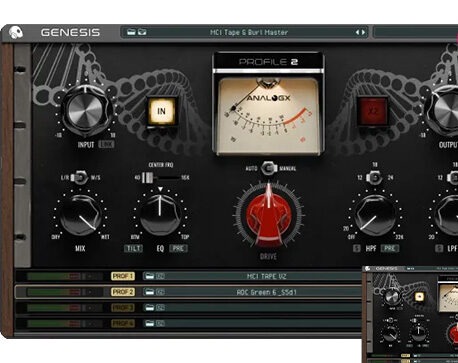Flip the AUTO/MANUAL drive switch
Viewport: 458px width, 363px height.
click(269, 168)
